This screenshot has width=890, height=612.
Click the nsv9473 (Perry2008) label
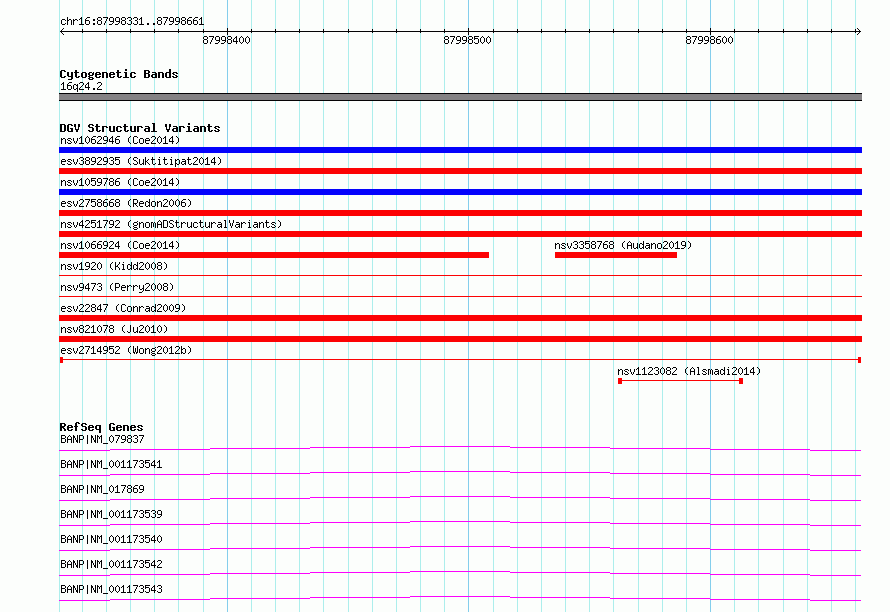(x=117, y=287)
